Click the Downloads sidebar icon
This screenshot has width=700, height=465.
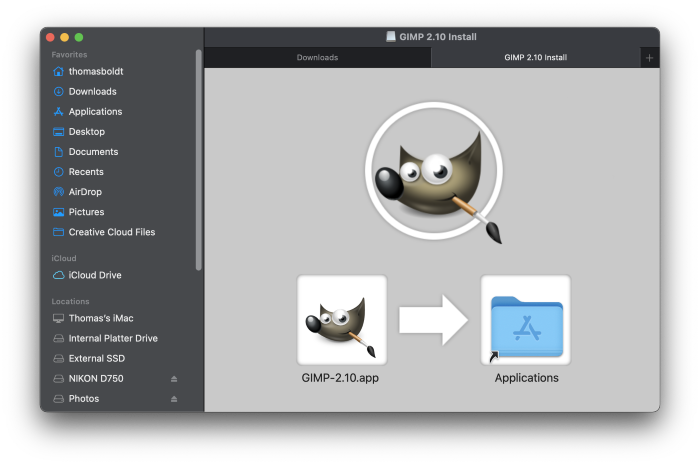tap(58, 91)
